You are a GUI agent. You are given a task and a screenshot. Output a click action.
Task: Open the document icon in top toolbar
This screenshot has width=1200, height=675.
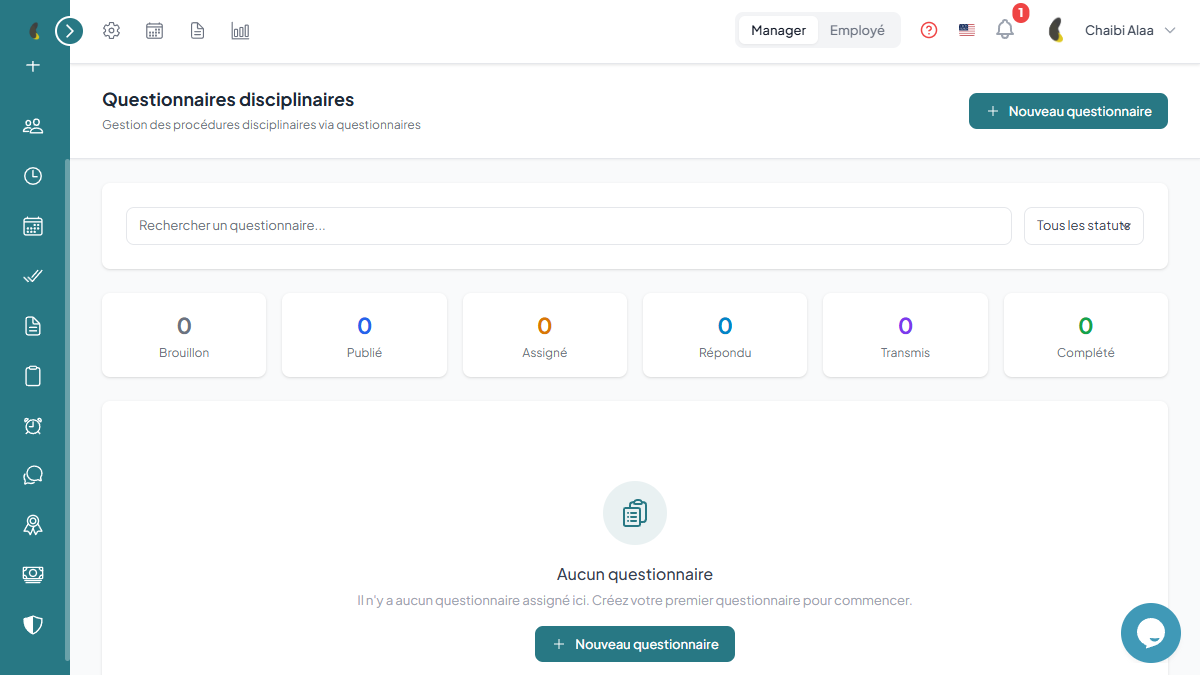(198, 31)
